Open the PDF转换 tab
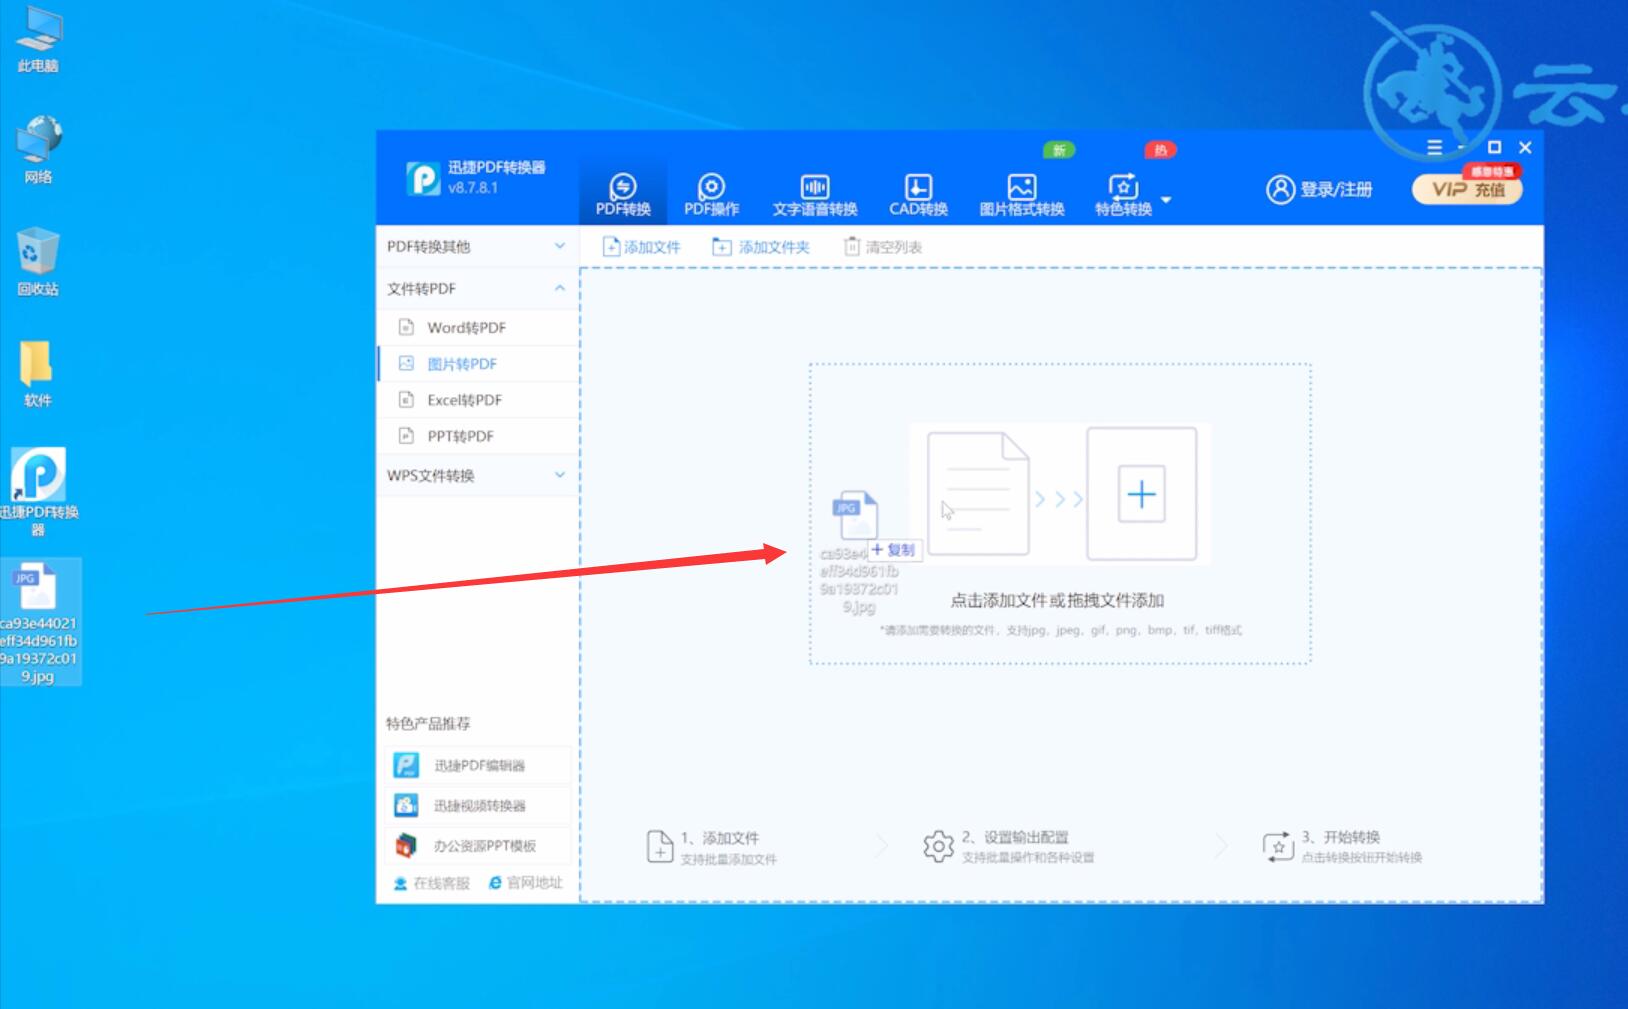 (x=623, y=194)
